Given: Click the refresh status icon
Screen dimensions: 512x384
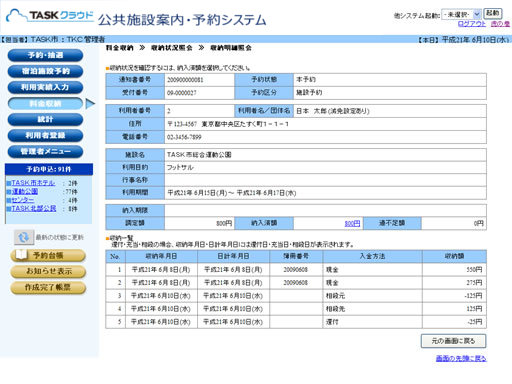Looking at the screenshot, I should 24,237.
